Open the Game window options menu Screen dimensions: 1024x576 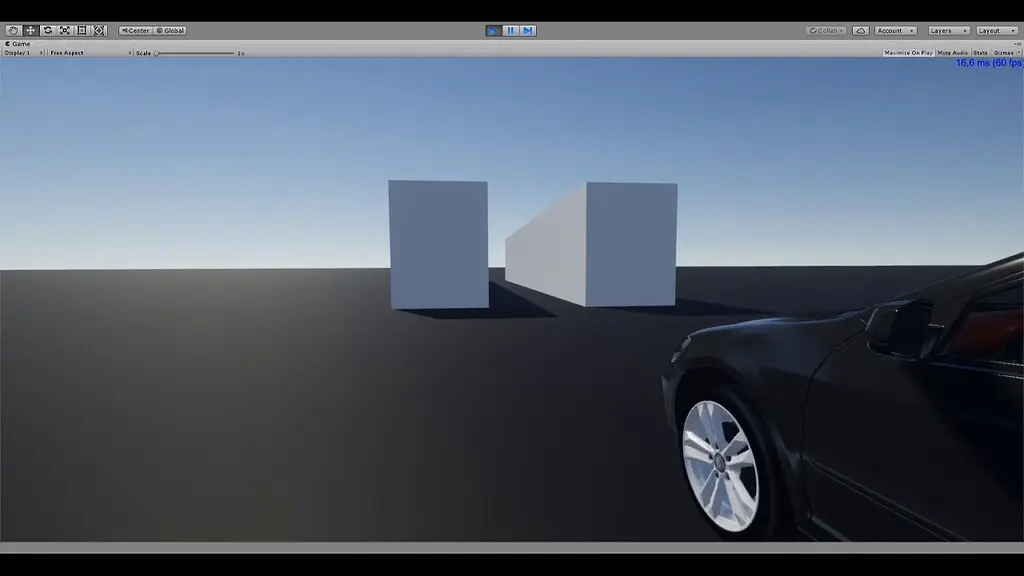[x=1017, y=44]
